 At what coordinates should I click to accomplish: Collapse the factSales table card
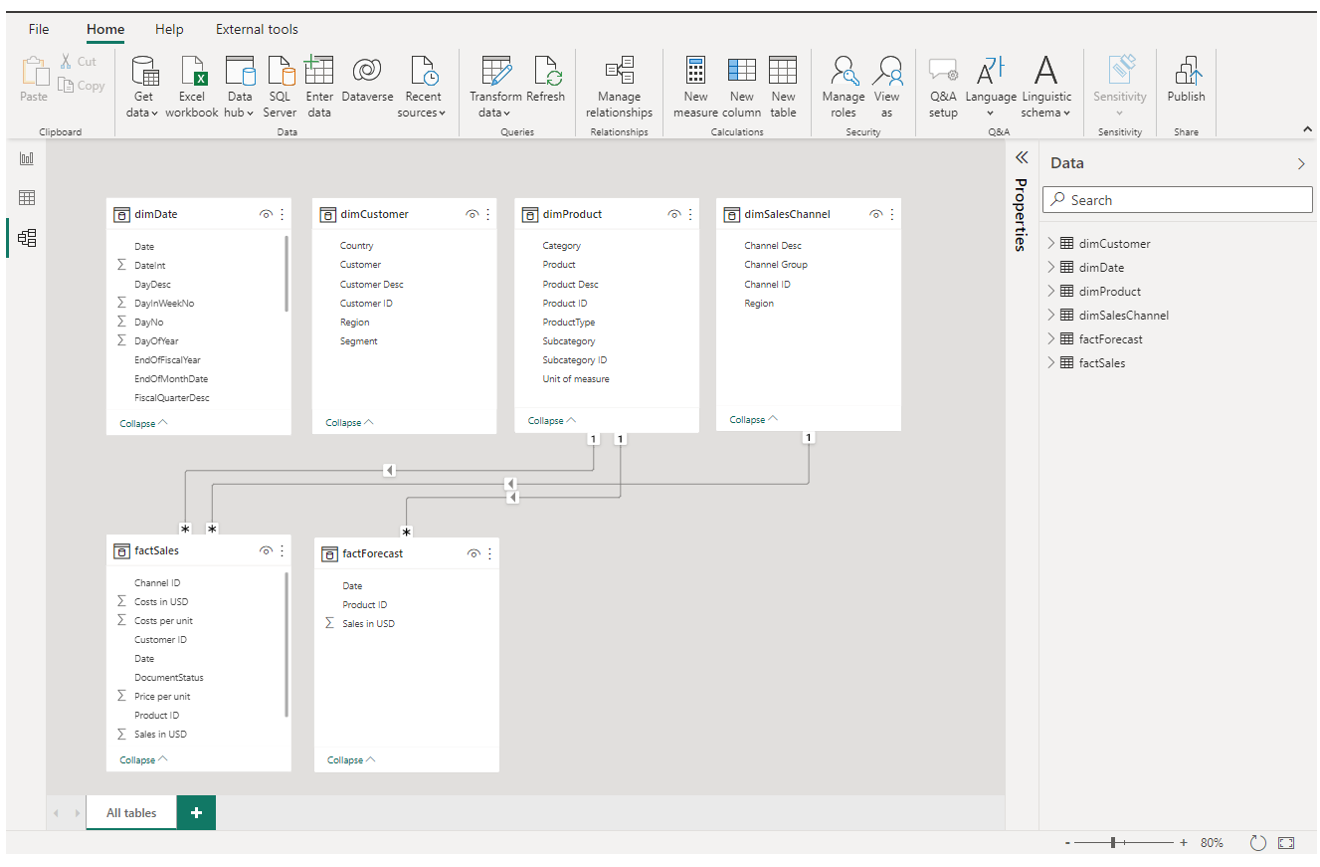coord(144,759)
